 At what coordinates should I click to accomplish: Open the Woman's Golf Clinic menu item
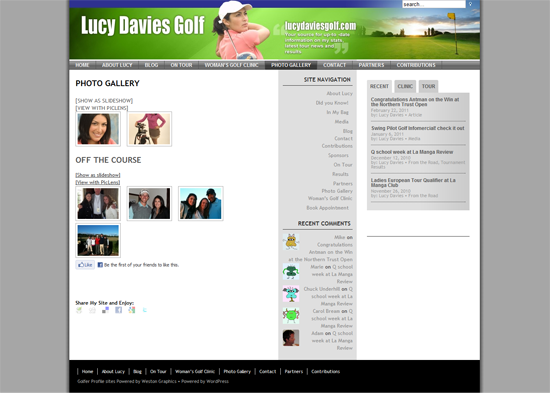pos(232,65)
